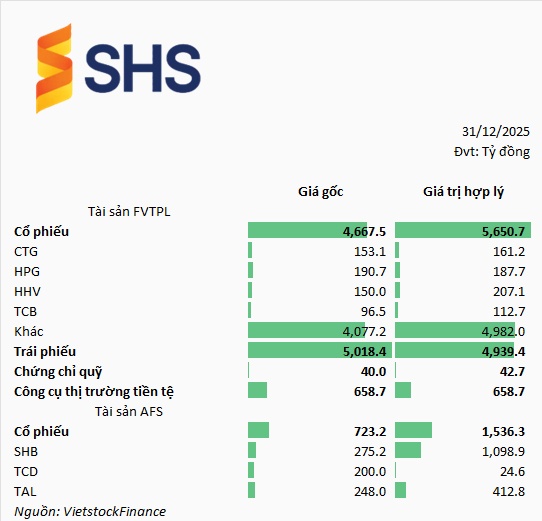Click the Chứng chỉ quỹ row label

pos(58,372)
